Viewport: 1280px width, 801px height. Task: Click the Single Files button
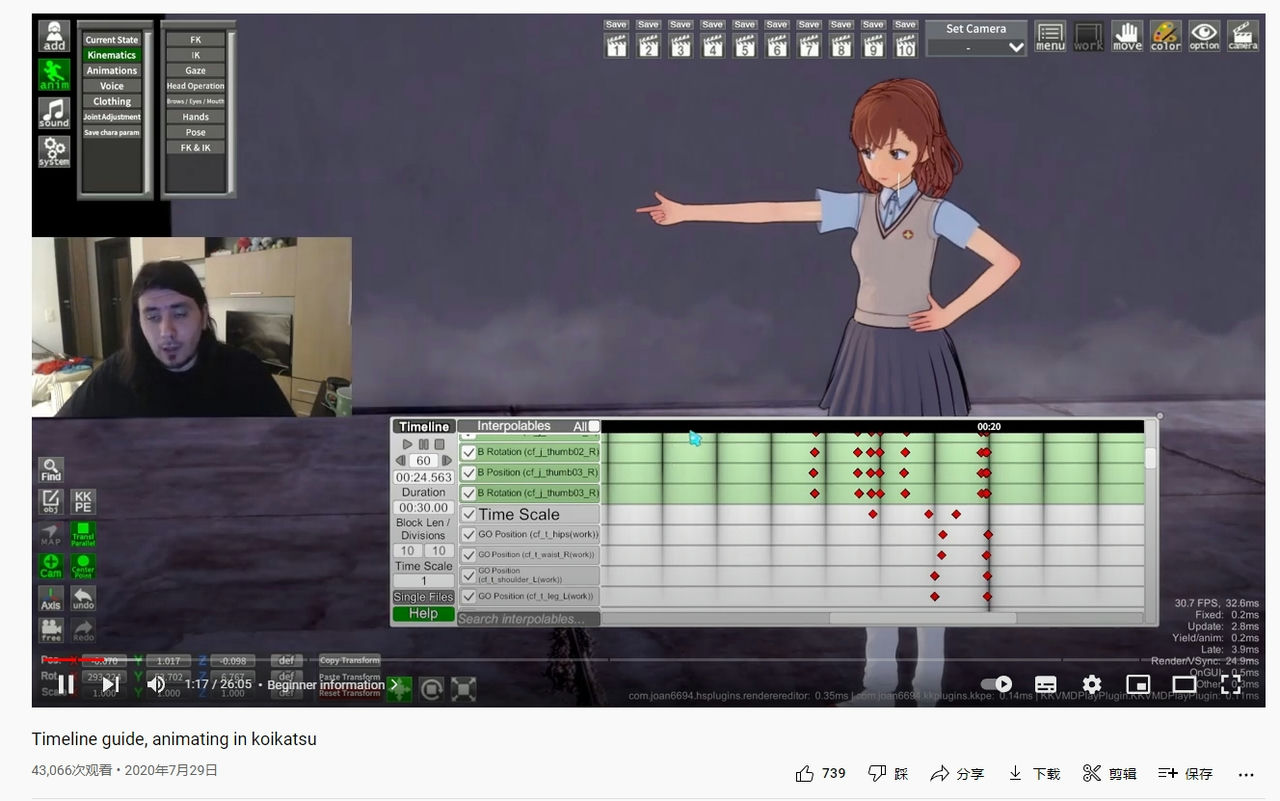coord(422,595)
